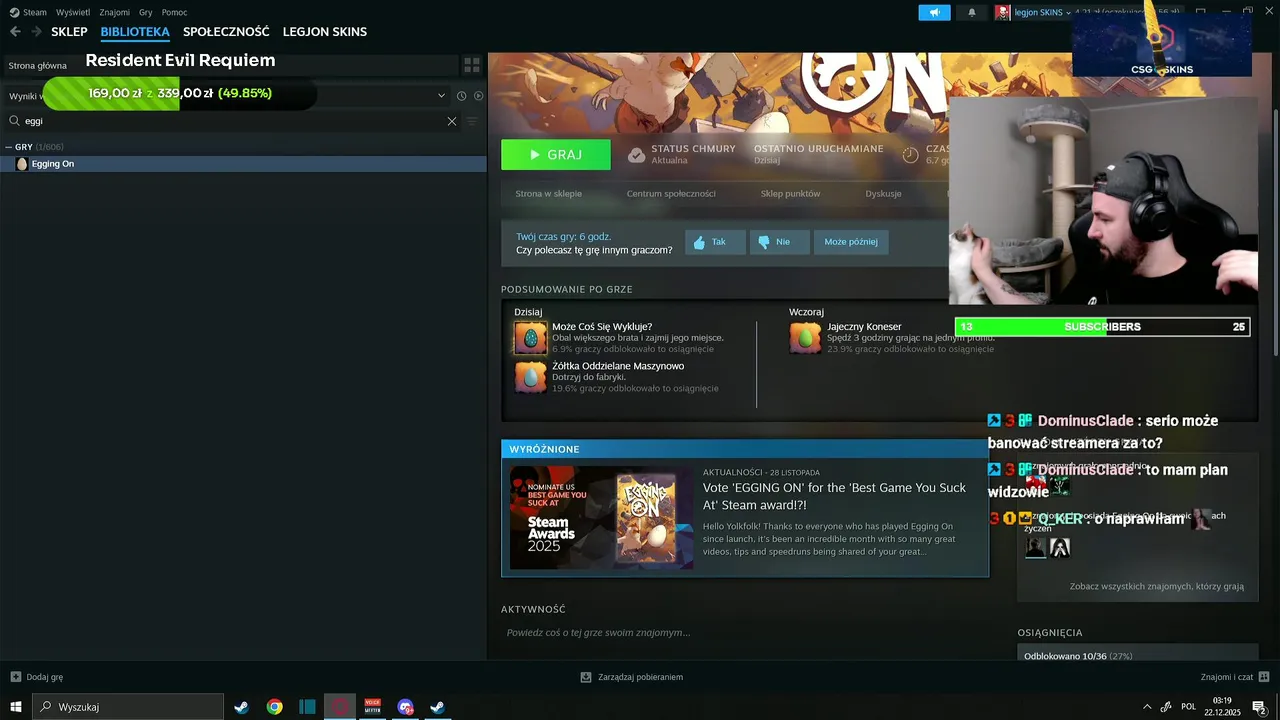The image size is (1280, 720).
Task: Open Zarządzaj pobieraniem downloads manager
Action: point(632,677)
